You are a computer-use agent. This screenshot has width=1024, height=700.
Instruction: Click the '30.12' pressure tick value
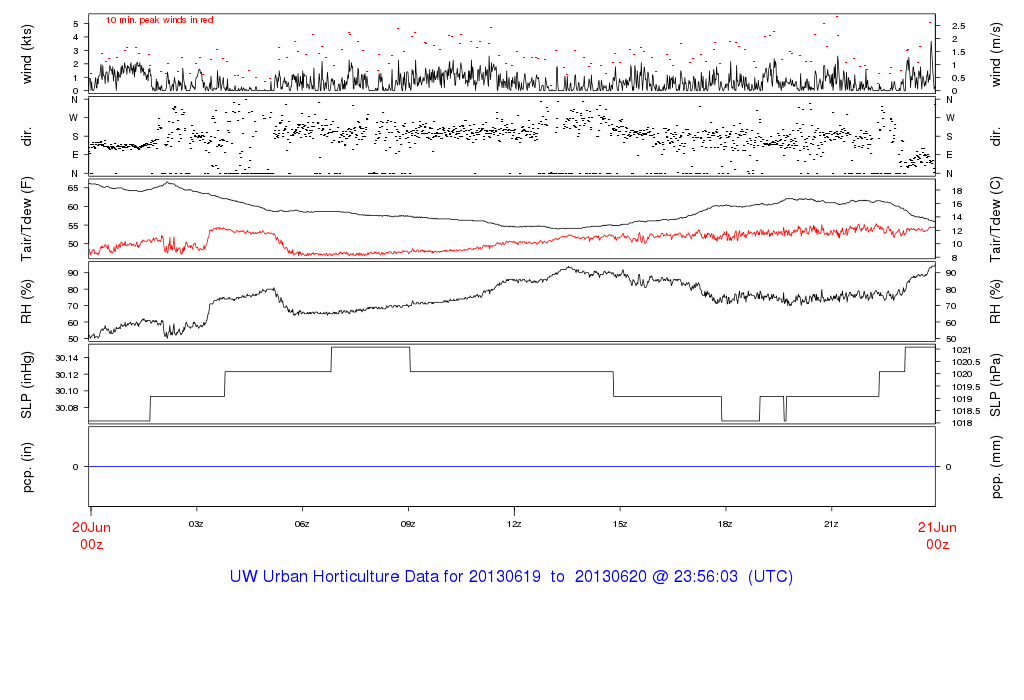click(67, 374)
